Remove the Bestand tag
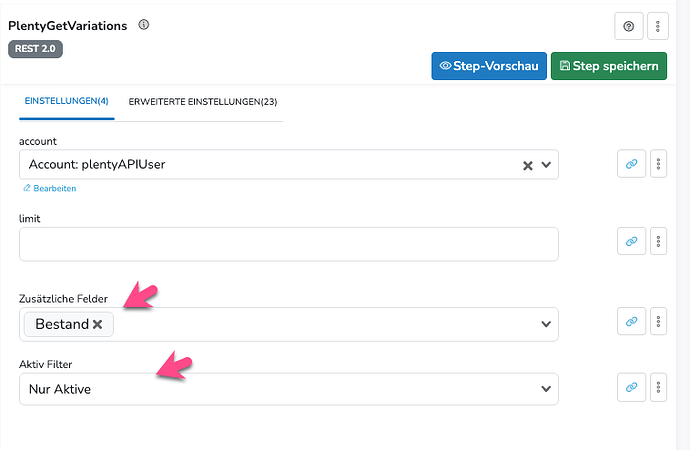The height and width of the screenshot is (450, 690). point(98,324)
